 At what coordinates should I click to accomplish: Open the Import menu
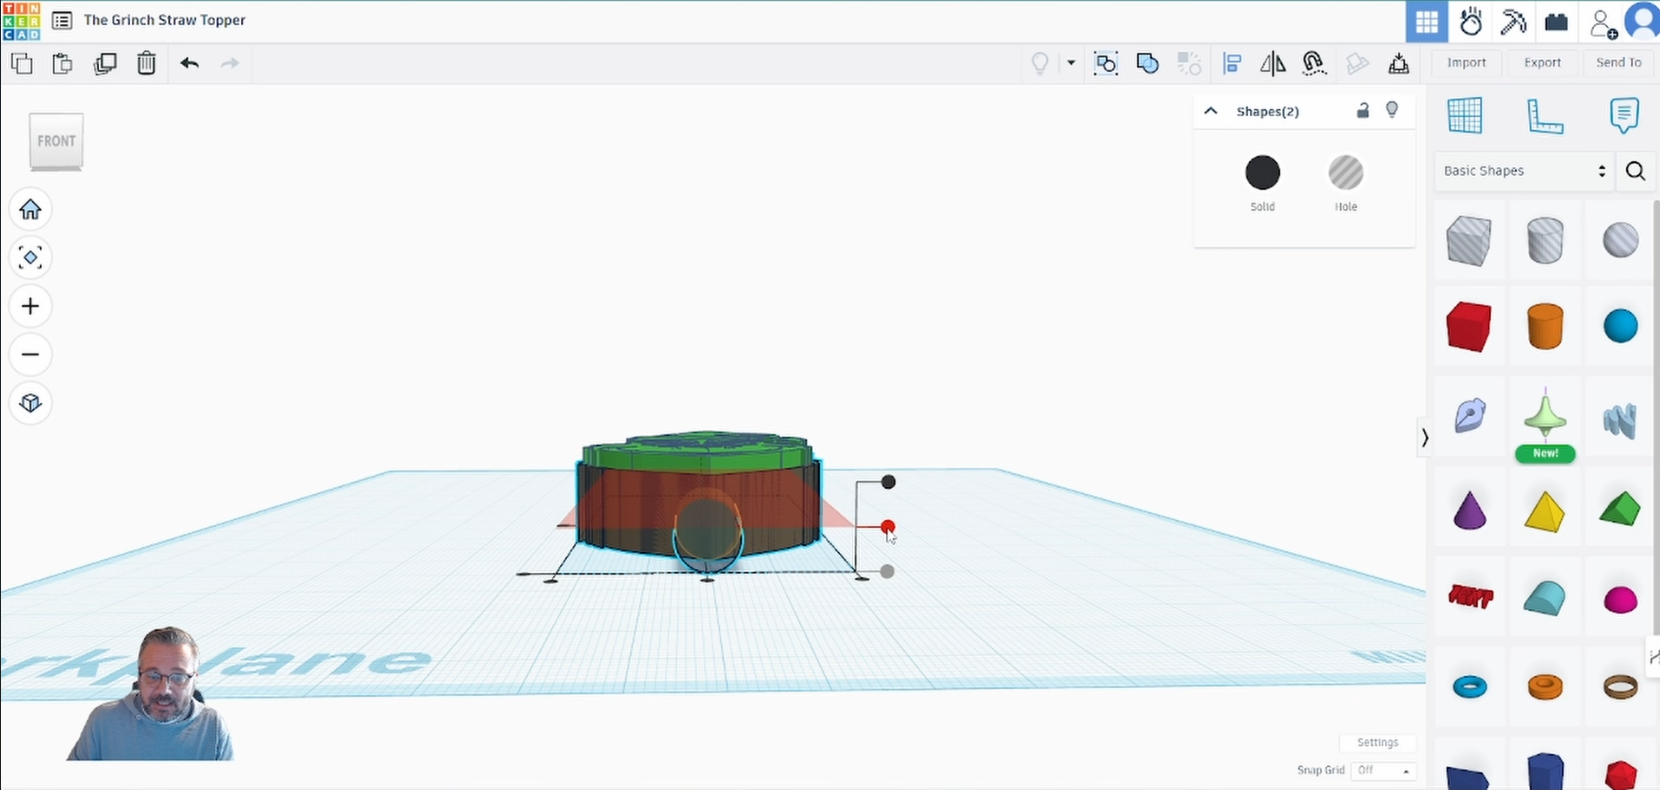[1466, 62]
